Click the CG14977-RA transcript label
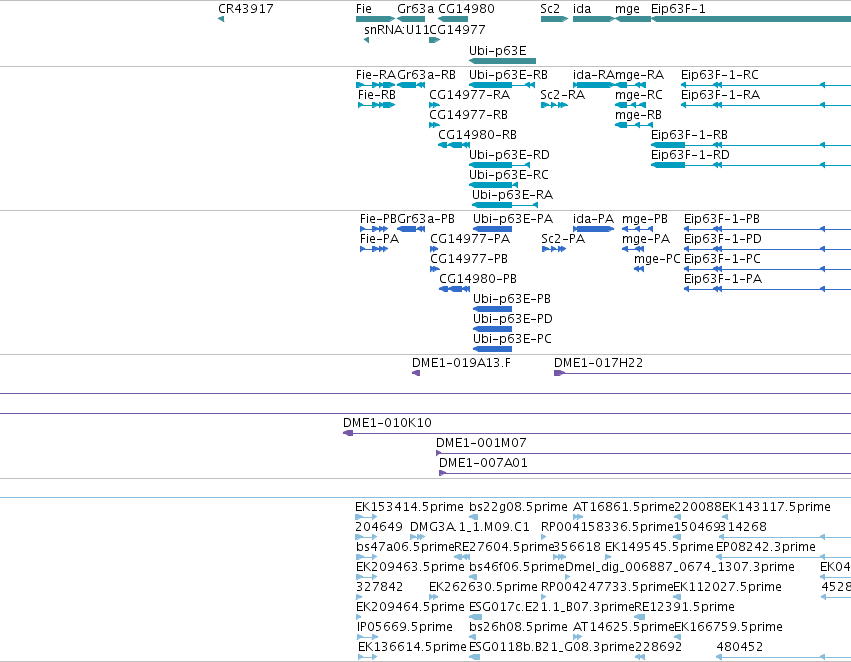The height and width of the screenshot is (662, 851). 469,94
